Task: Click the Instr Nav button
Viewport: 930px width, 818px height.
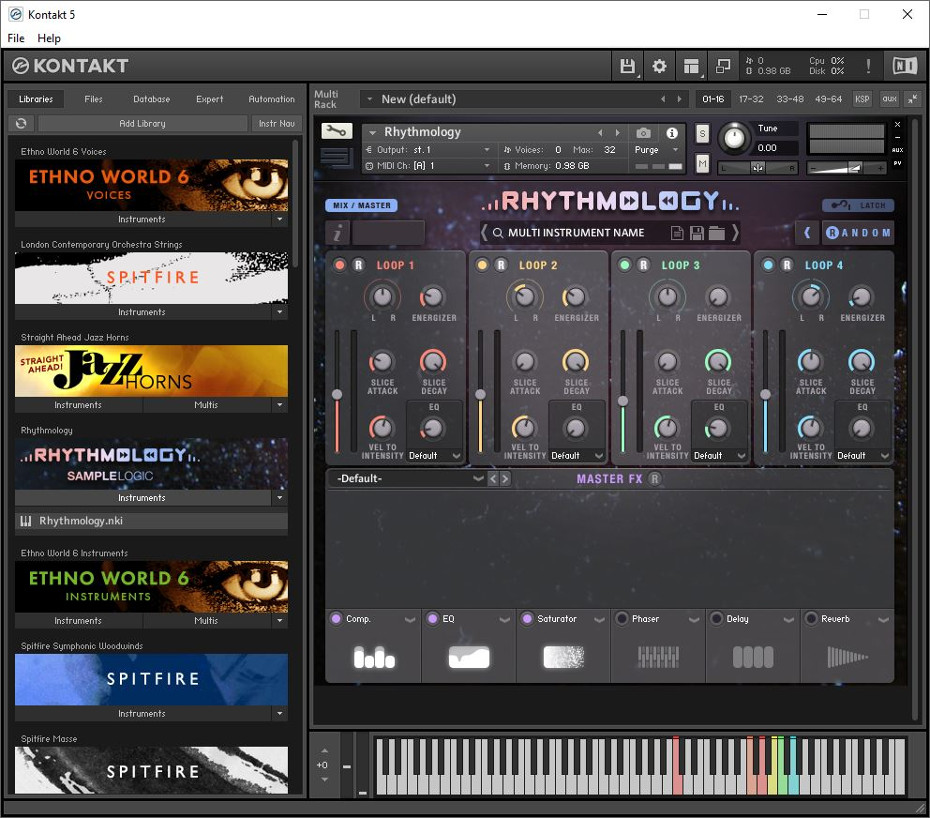Action: (x=276, y=123)
